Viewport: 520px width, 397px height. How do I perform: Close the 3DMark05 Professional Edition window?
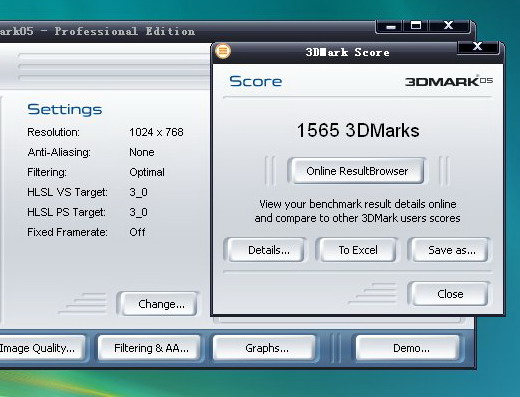449,26
